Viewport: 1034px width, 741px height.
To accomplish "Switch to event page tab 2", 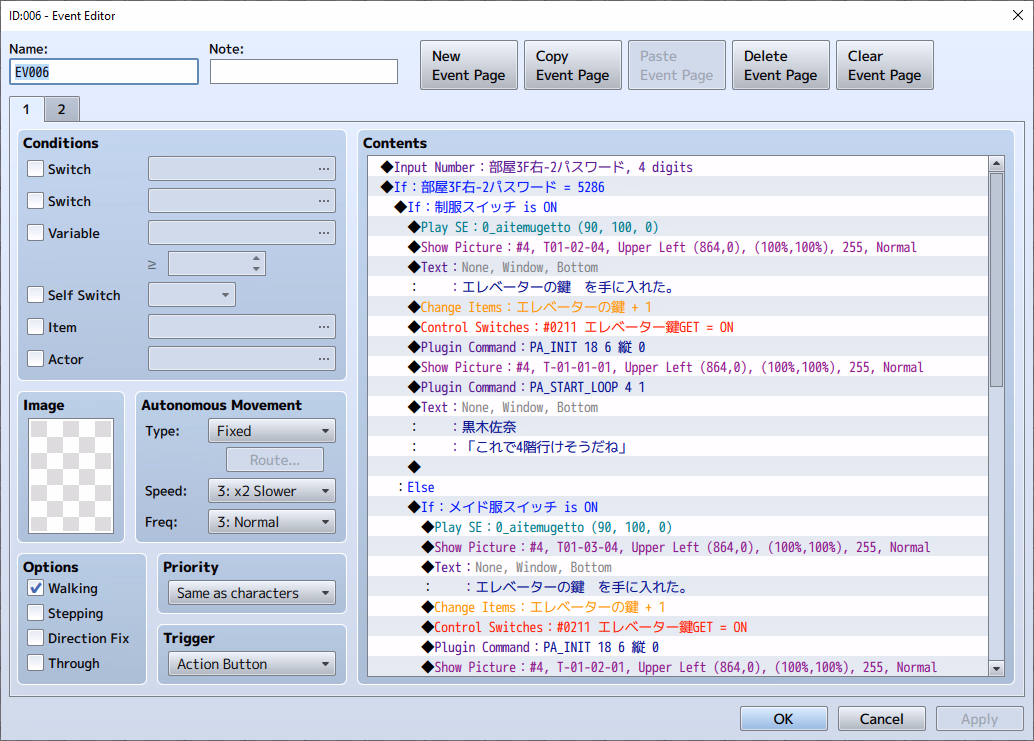I will pos(61,109).
